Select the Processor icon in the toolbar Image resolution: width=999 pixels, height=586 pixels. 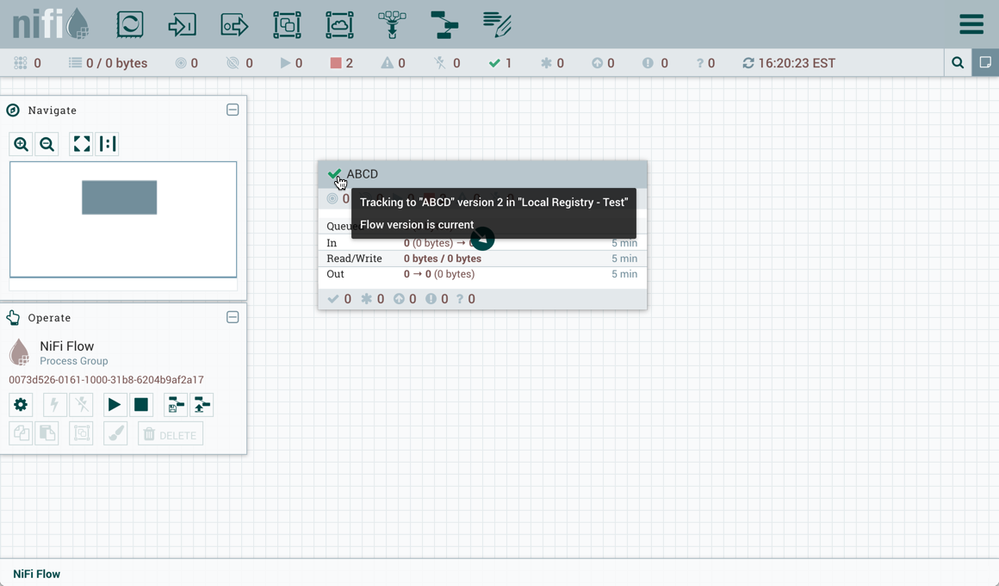tap(130, 24)
